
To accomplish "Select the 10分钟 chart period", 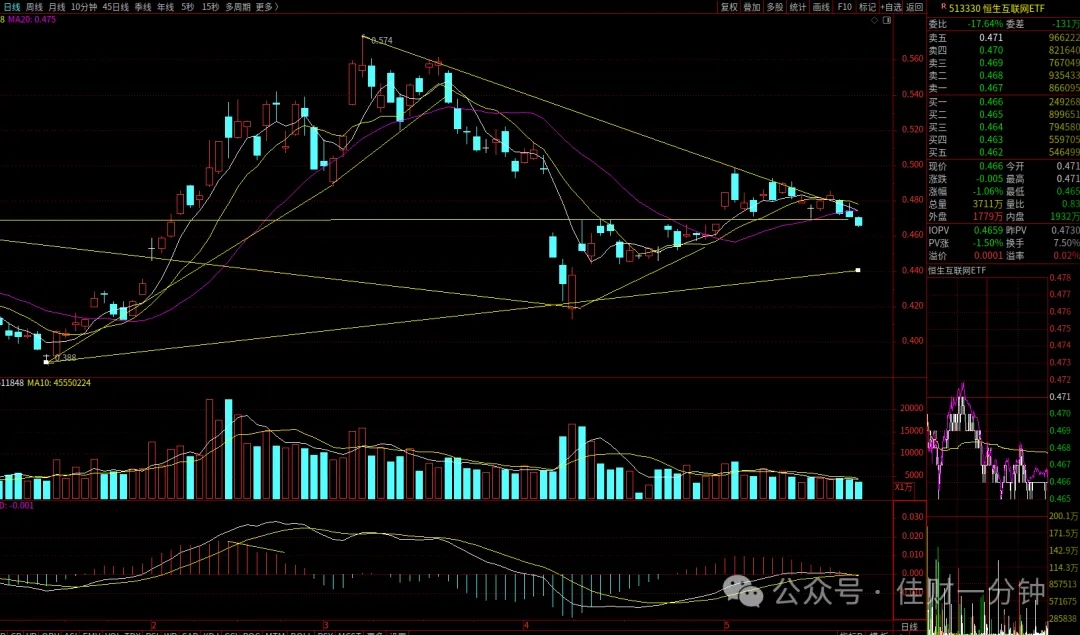I will (84, 7).
